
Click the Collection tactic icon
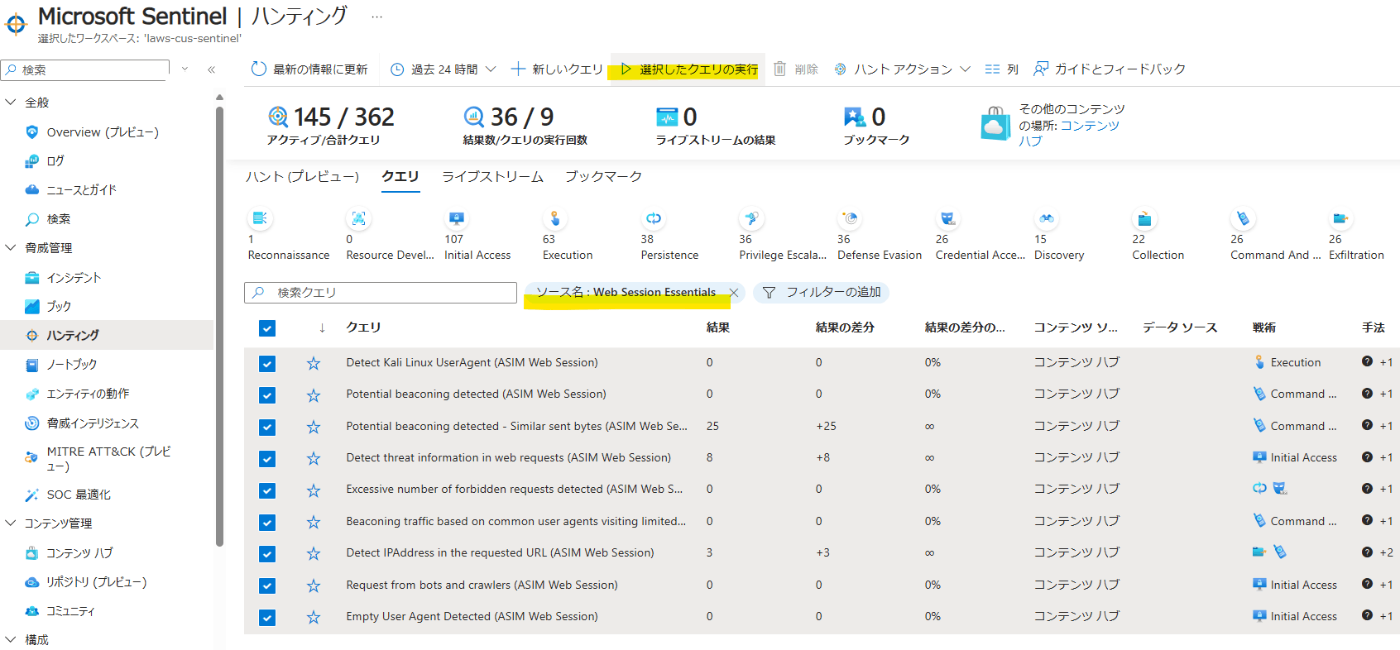(1144, 218)
